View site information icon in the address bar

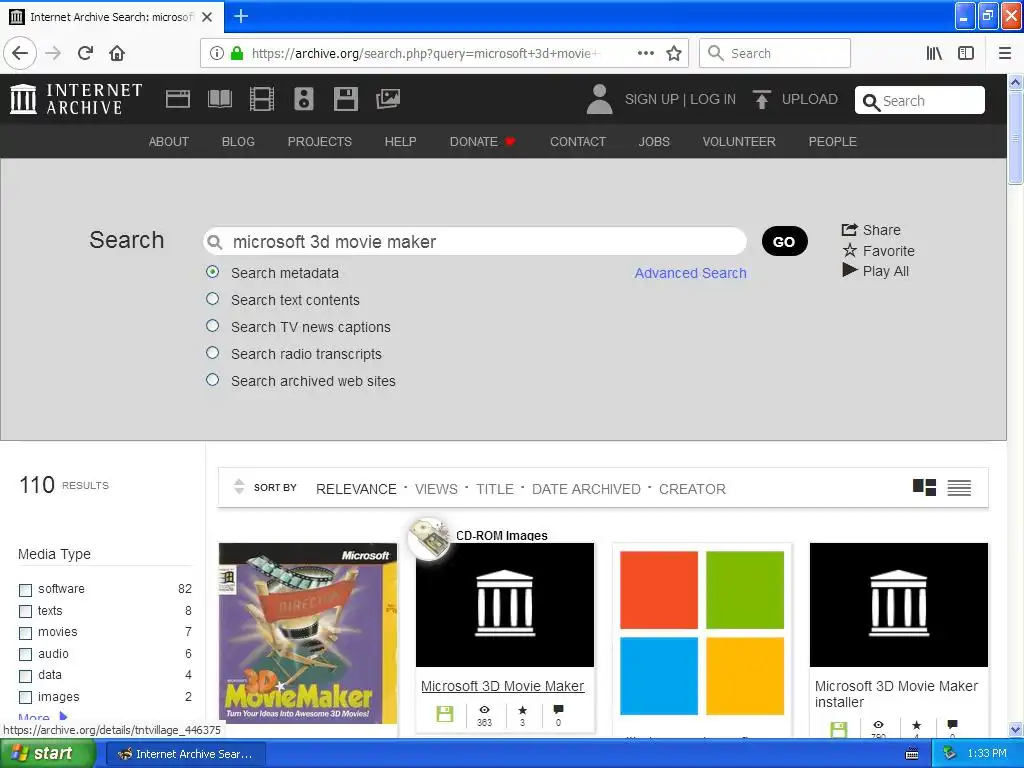(x=217, y=54)
